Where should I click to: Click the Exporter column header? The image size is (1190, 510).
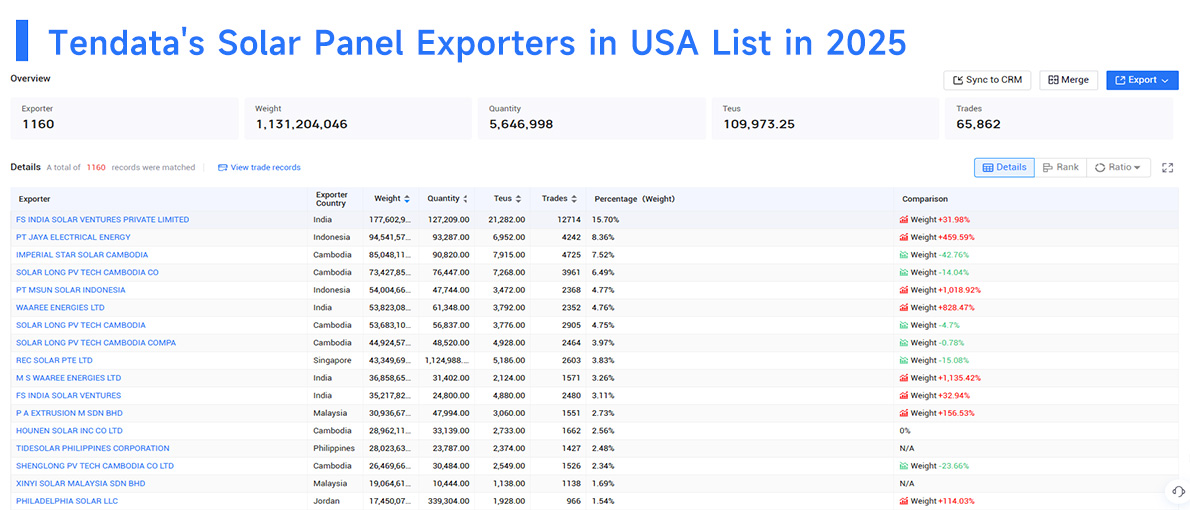(35, 199)
